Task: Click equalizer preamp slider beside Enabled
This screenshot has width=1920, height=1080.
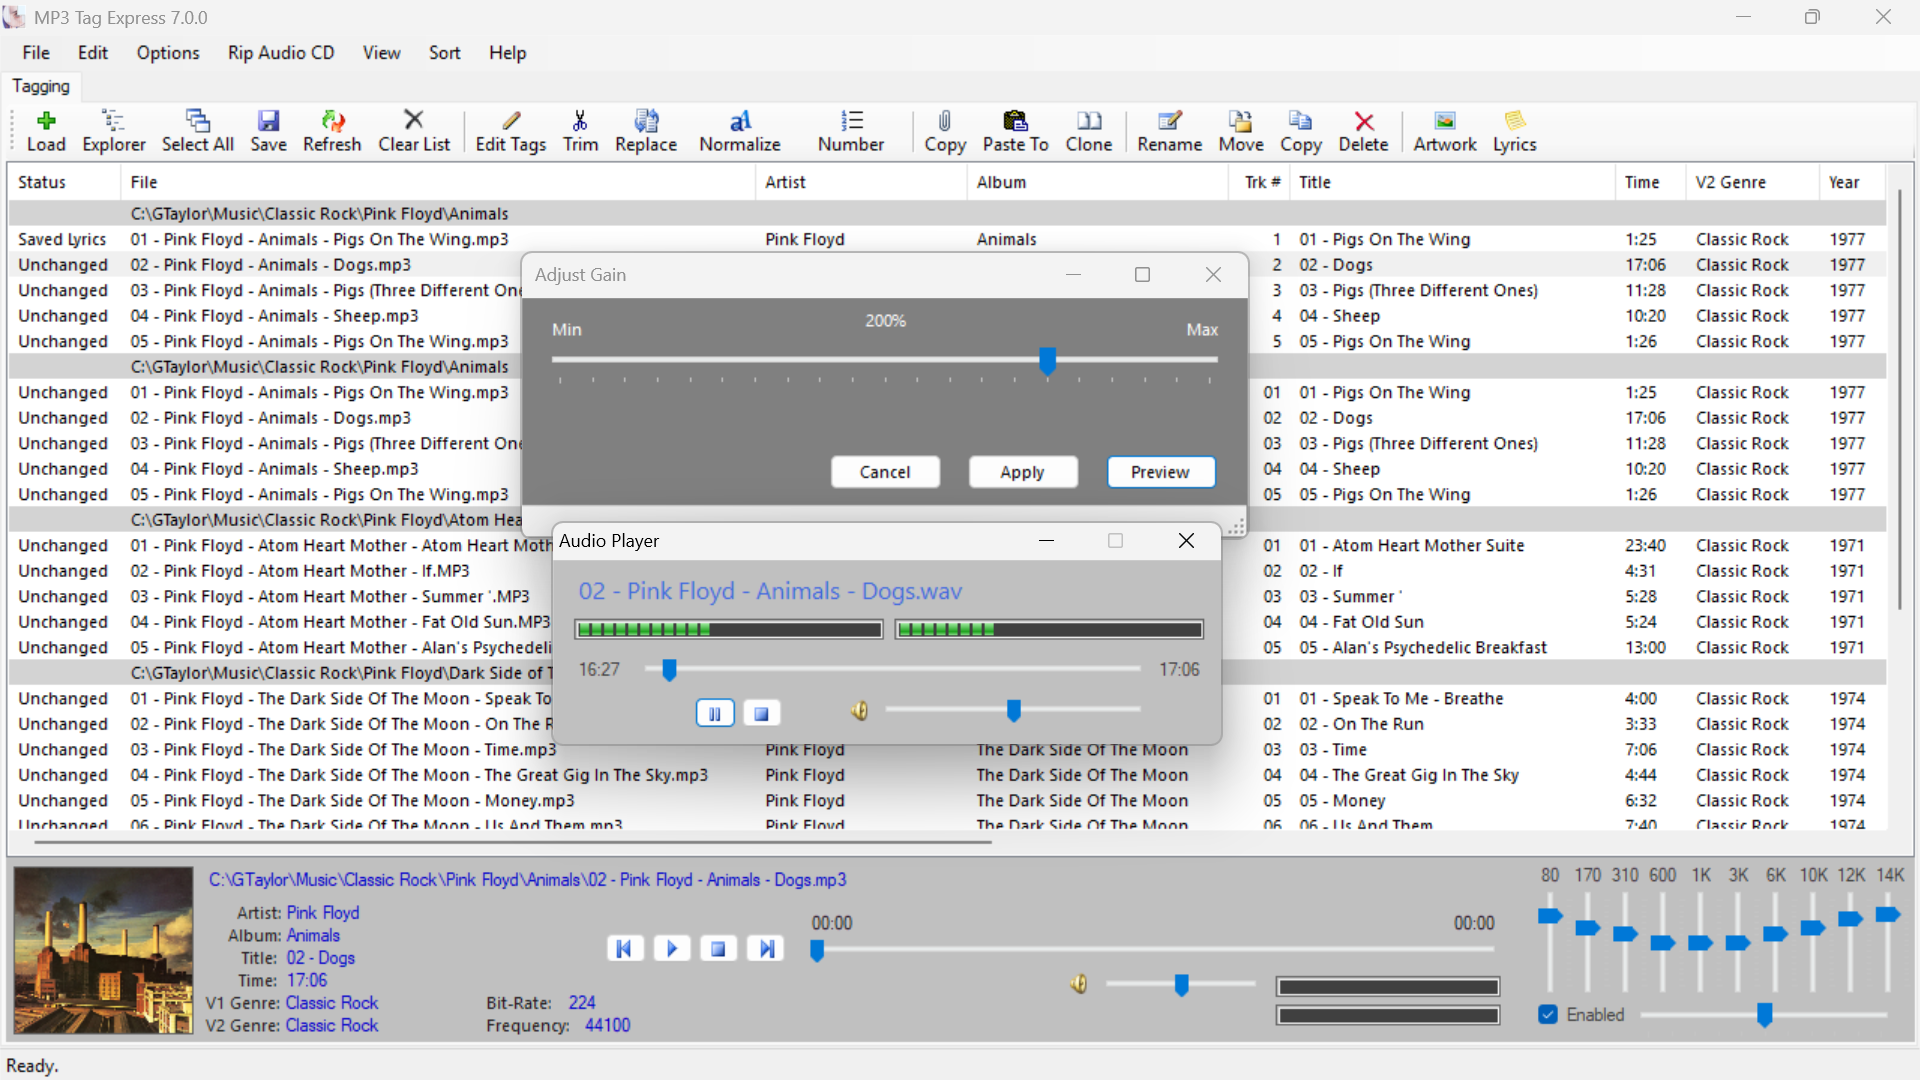Action: tap(1764, 1015)
